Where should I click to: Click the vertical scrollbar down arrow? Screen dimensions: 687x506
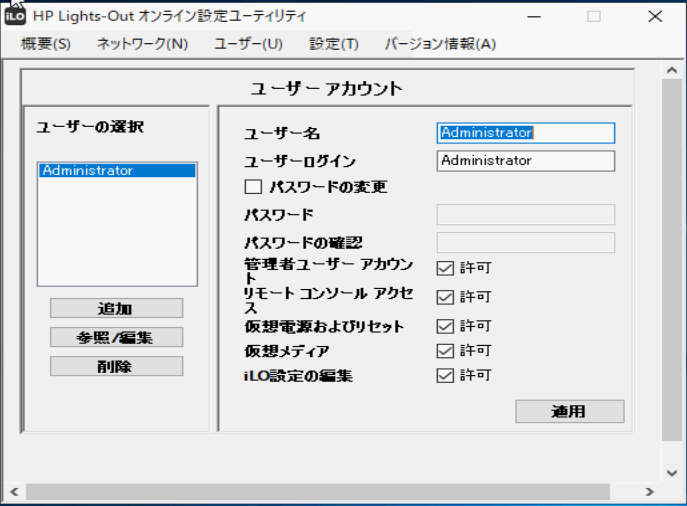pos(672,473)
